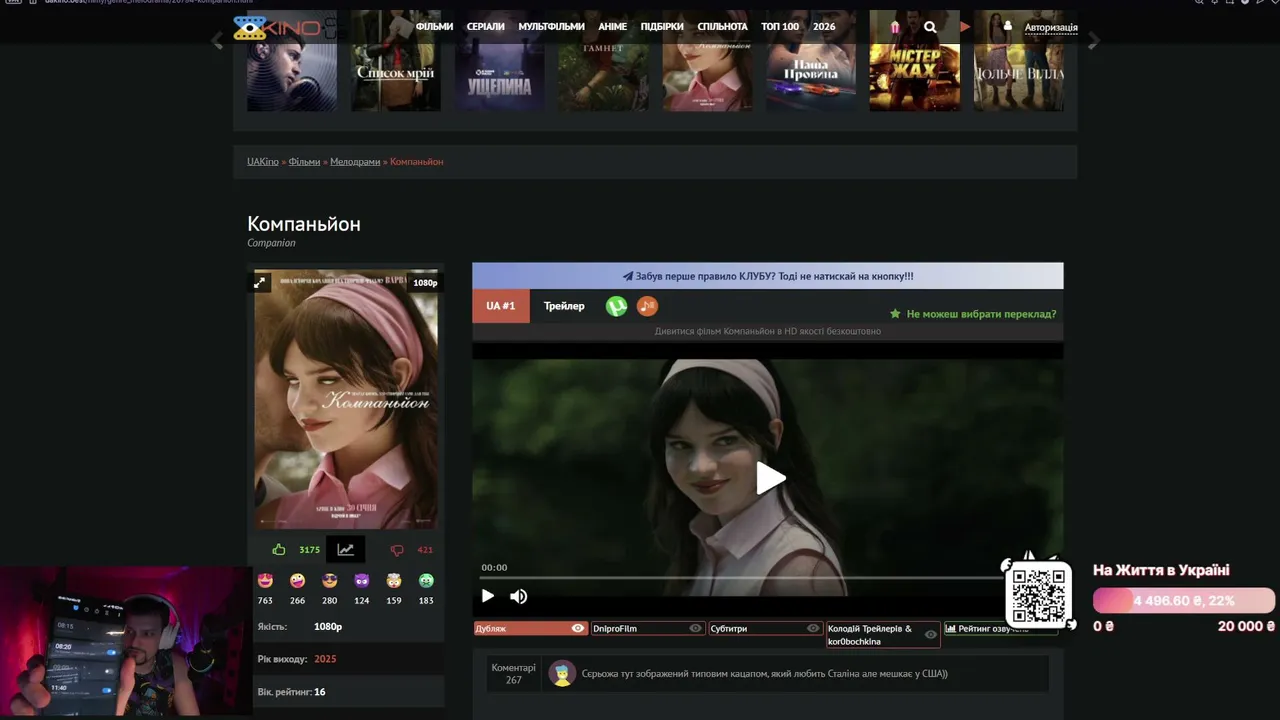Switch to the Трейлер tab
Screen dimensions: 1280x720
tap(564, 306)
